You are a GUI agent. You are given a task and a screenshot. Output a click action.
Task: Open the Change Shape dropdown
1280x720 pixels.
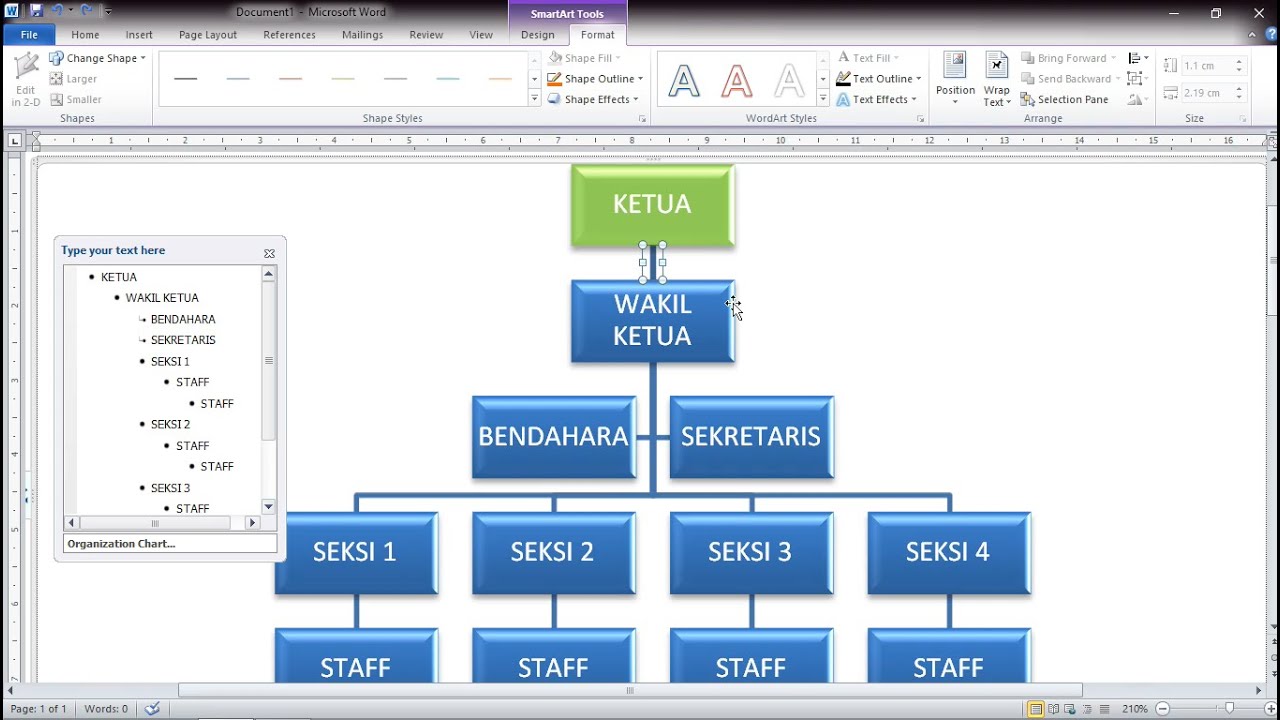click(98, 58)
